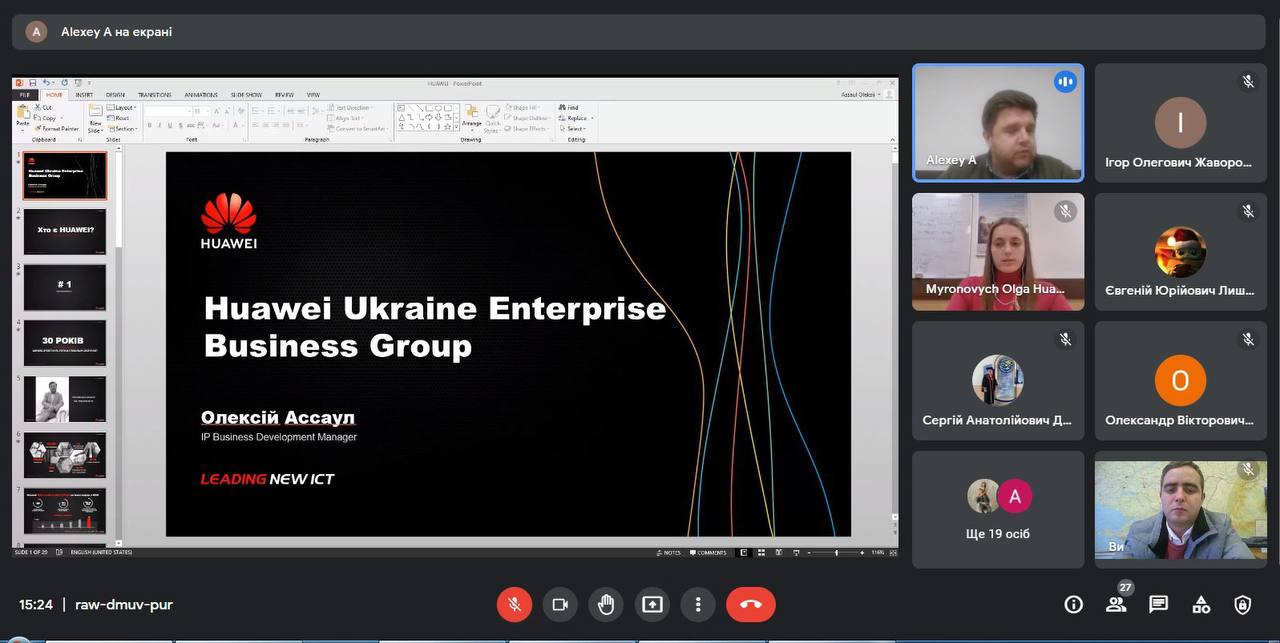The height and width of the screenshot is (643, 1280).
Task: Expand the Select dropdown in Editing group
Action: coord(573,129)
